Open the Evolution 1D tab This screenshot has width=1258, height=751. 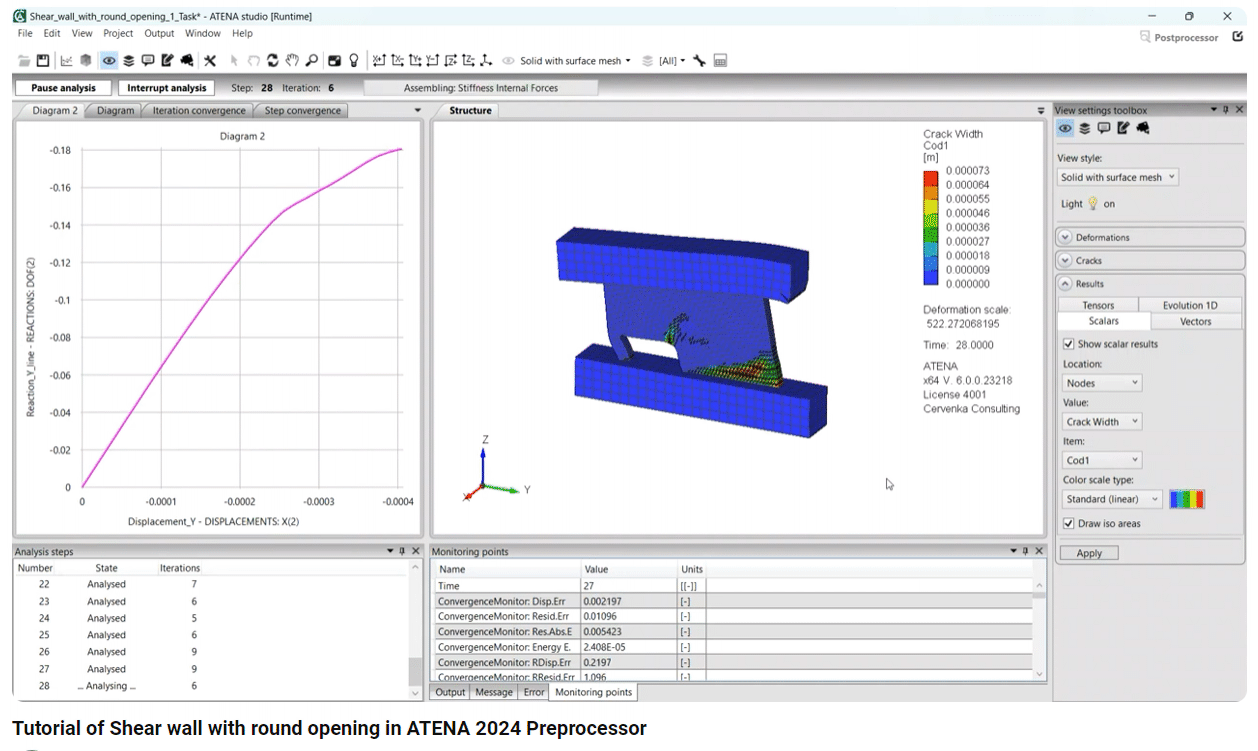(x=1190, y=305)
